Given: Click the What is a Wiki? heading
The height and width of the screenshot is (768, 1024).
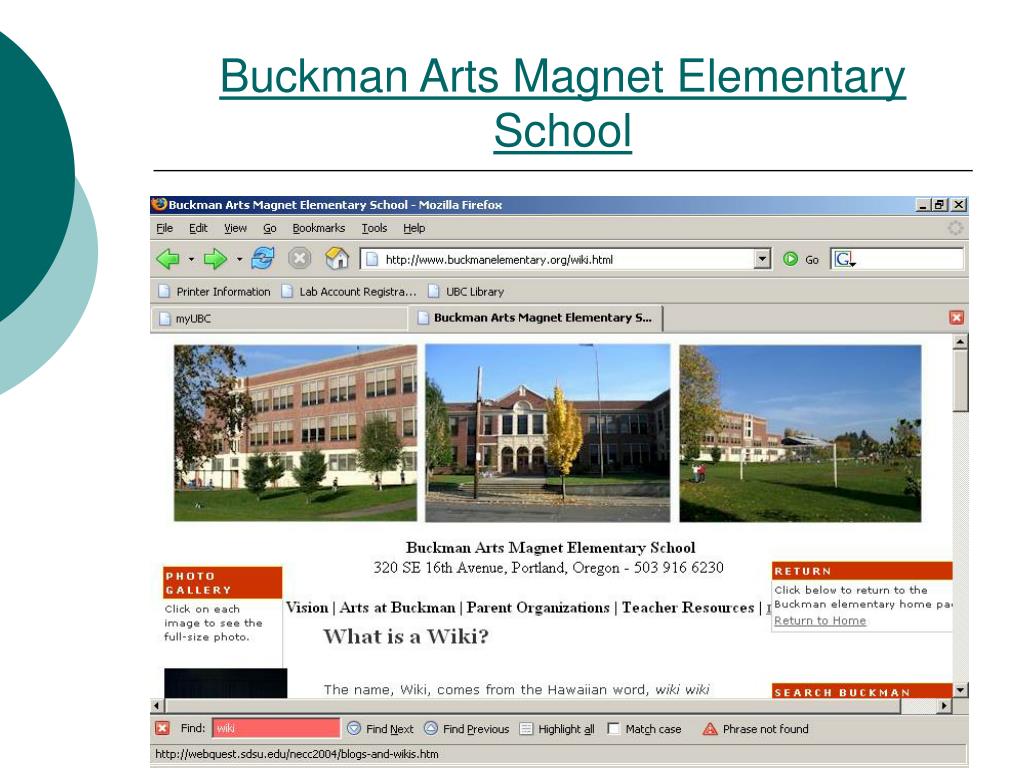Looking at the screenshot, I should click(406, 636).
